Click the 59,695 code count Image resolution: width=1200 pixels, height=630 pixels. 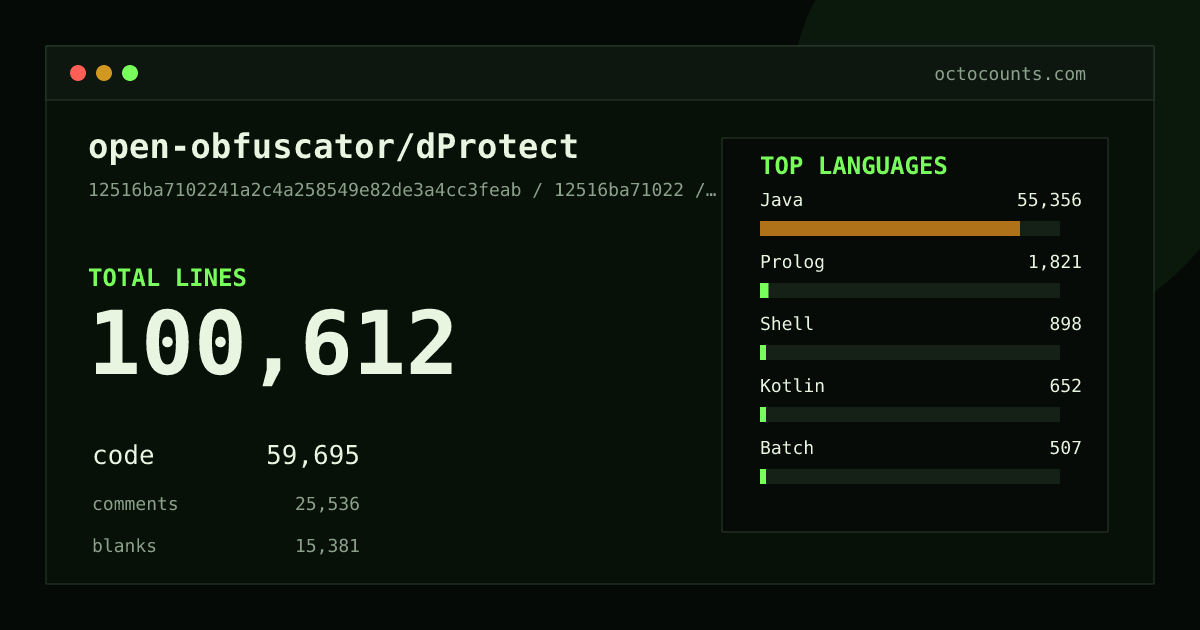tap(313, 456)
